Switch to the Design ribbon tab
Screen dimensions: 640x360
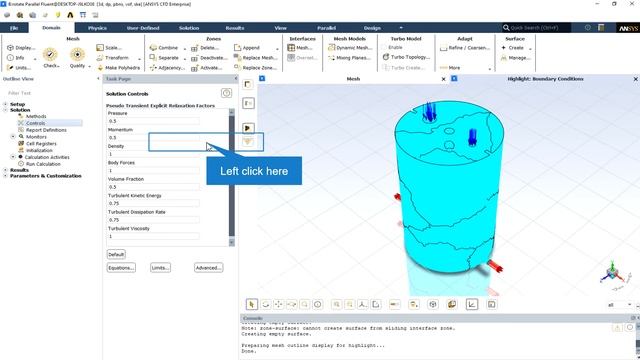[372, 28]
